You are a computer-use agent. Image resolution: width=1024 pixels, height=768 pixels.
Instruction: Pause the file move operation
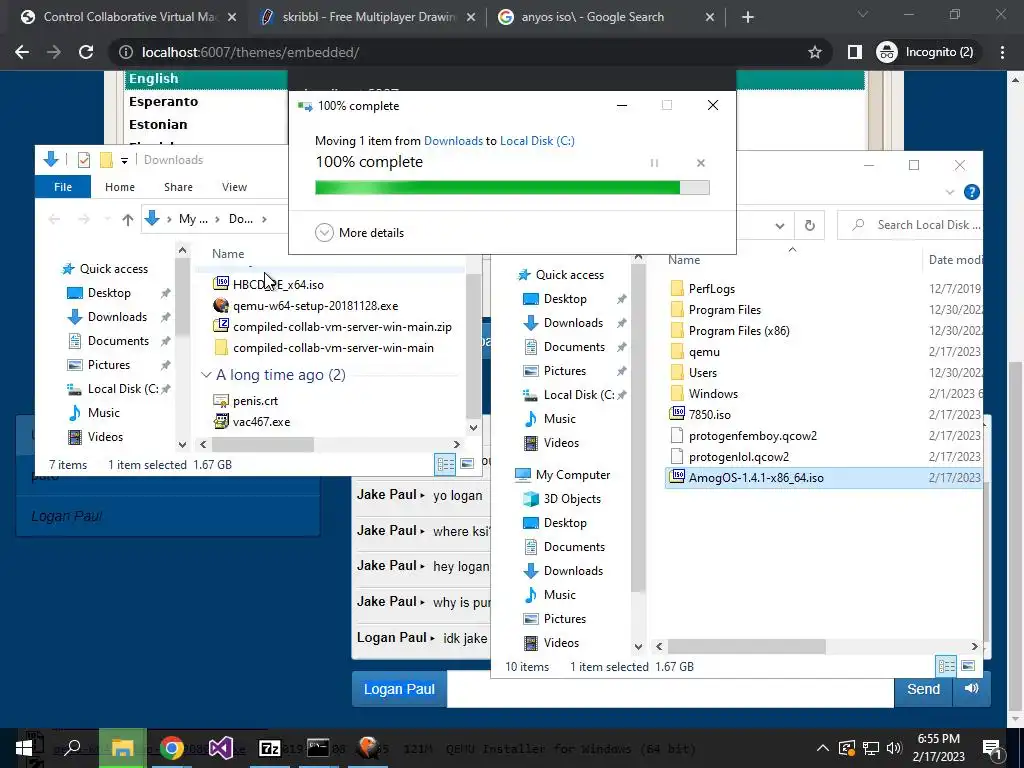click(x=654, y=163)
